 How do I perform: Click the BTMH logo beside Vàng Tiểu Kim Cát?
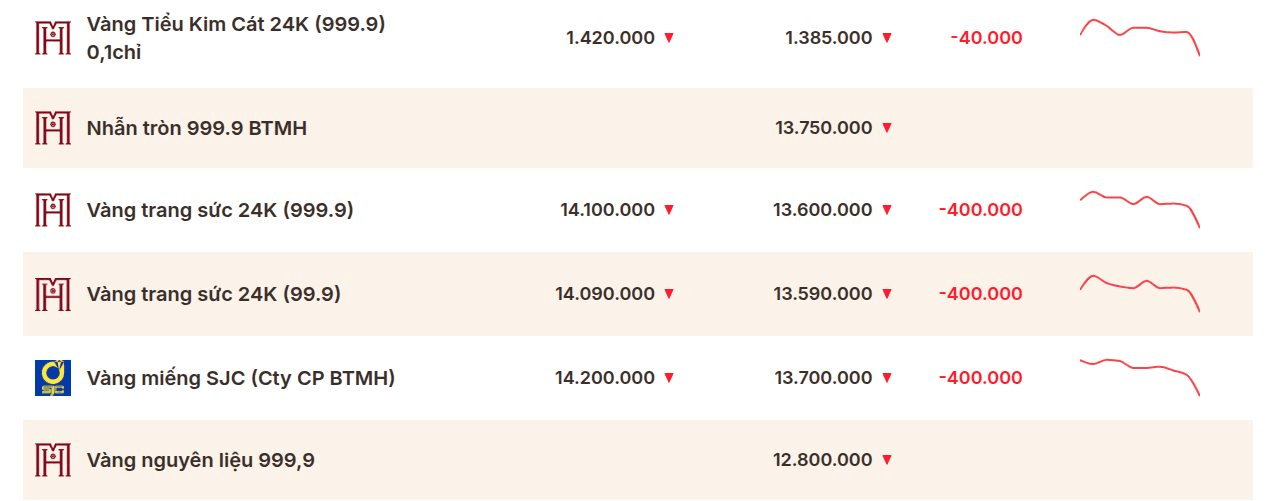click(x=52, y=38)
